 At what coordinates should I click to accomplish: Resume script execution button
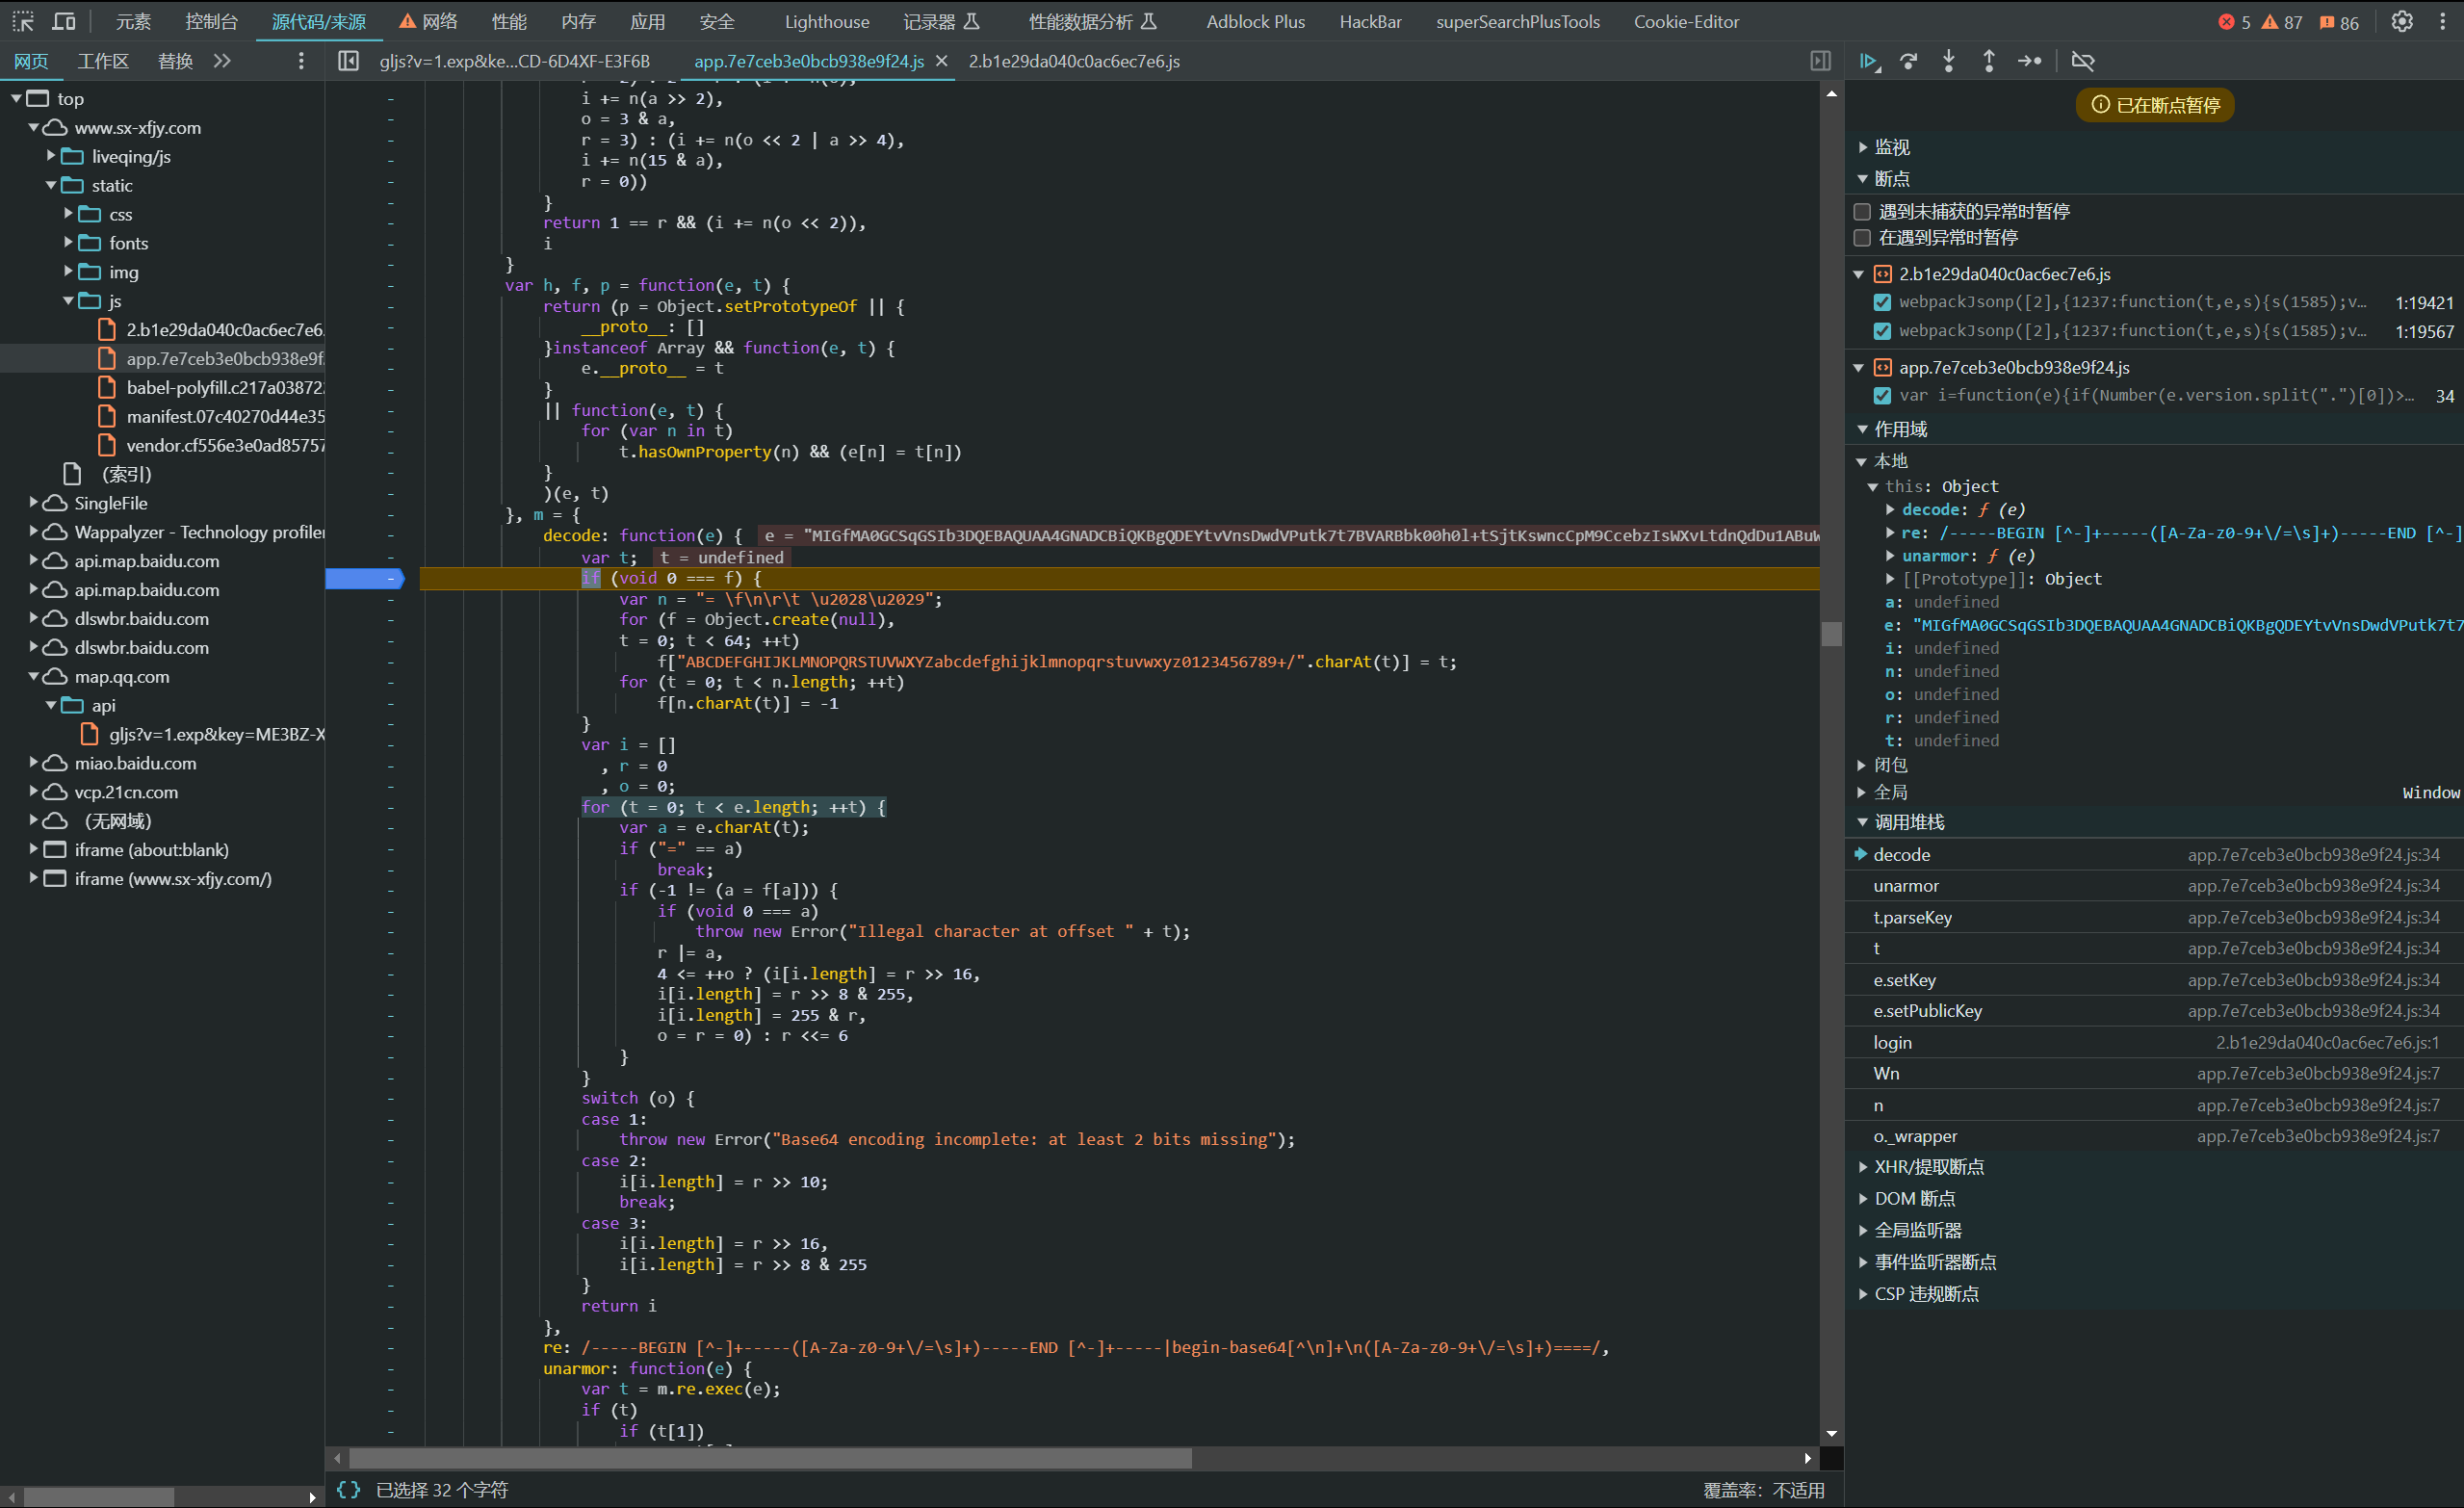tap(1869, 61)
